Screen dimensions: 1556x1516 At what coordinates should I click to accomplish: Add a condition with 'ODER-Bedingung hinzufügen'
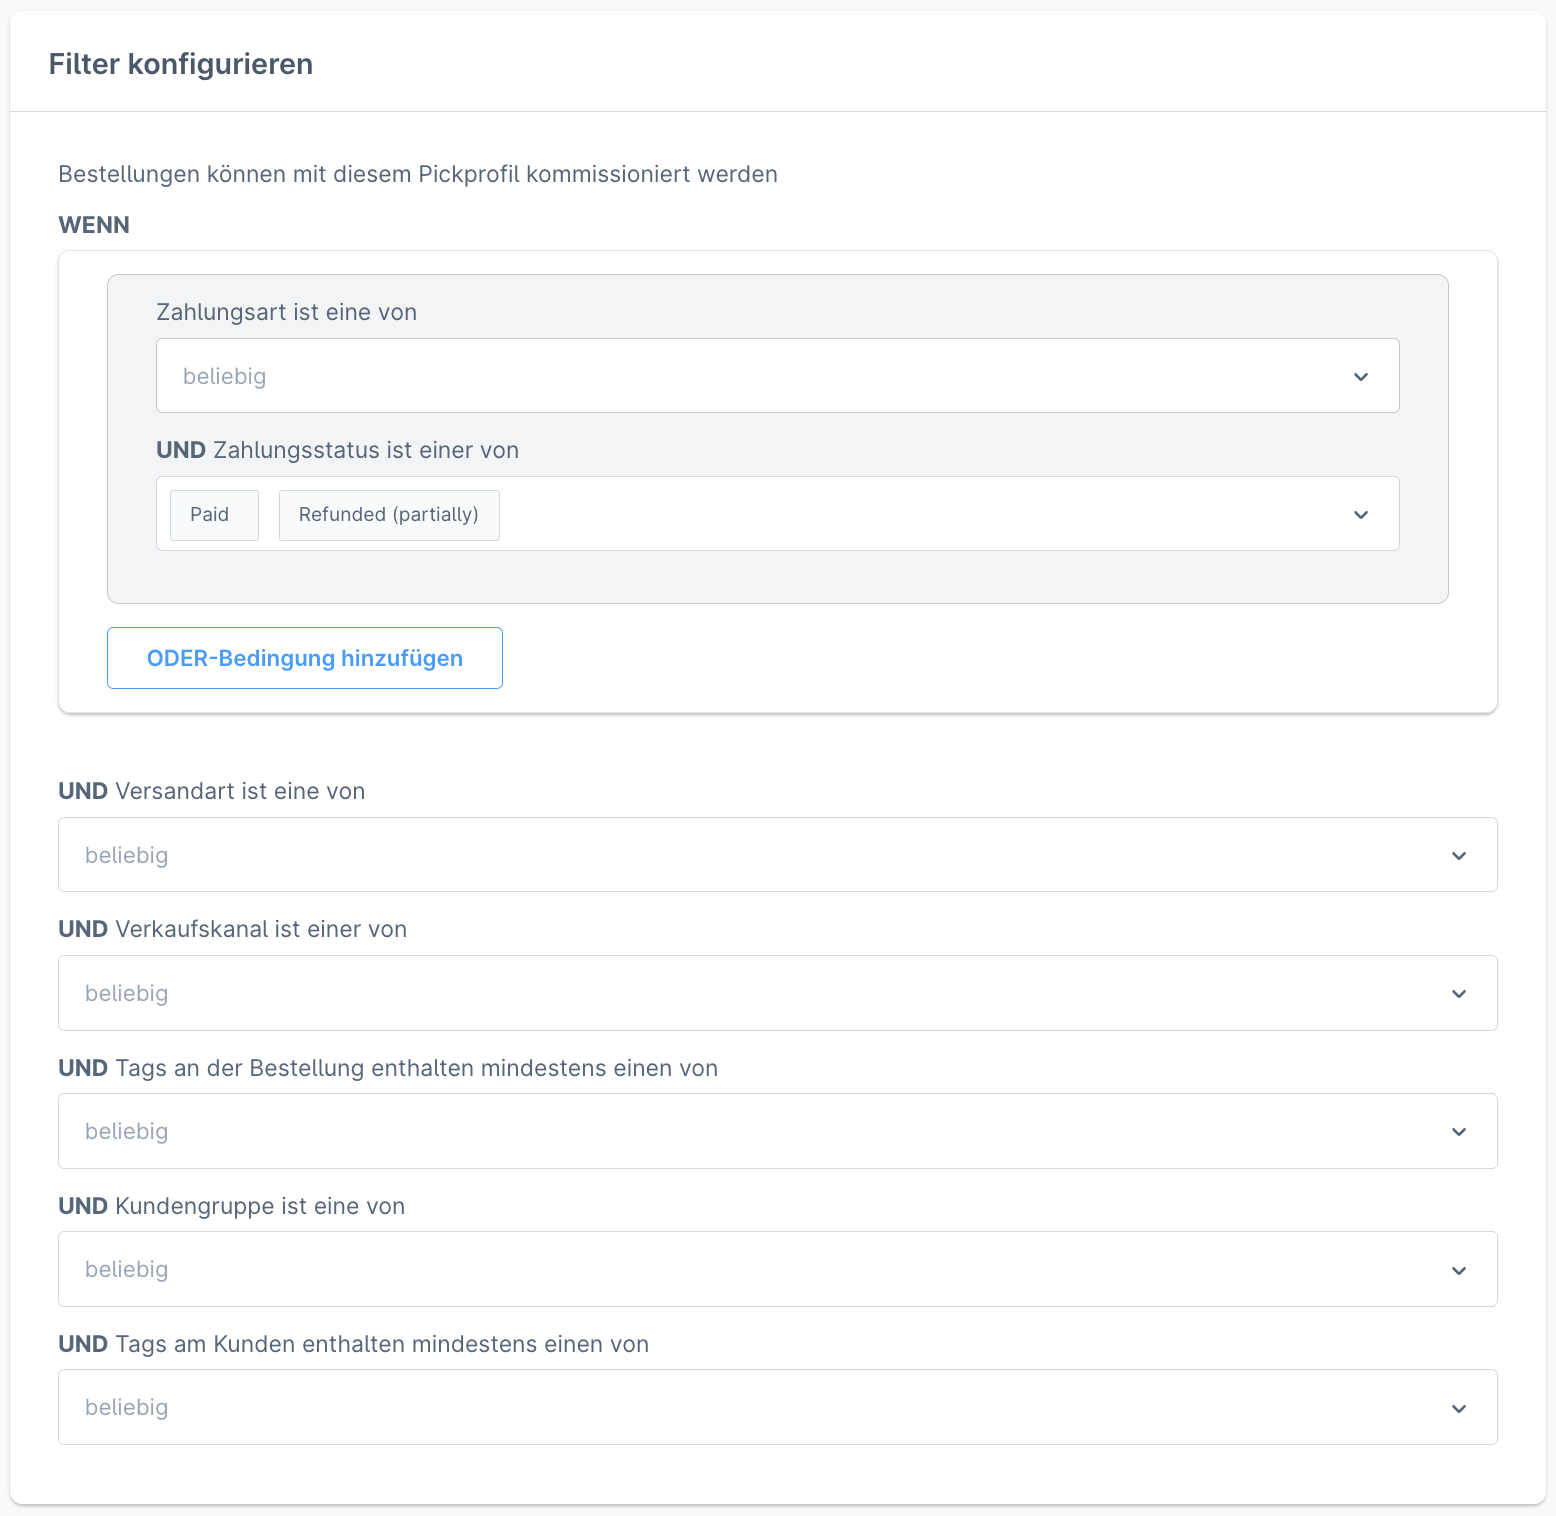point(305,658)
